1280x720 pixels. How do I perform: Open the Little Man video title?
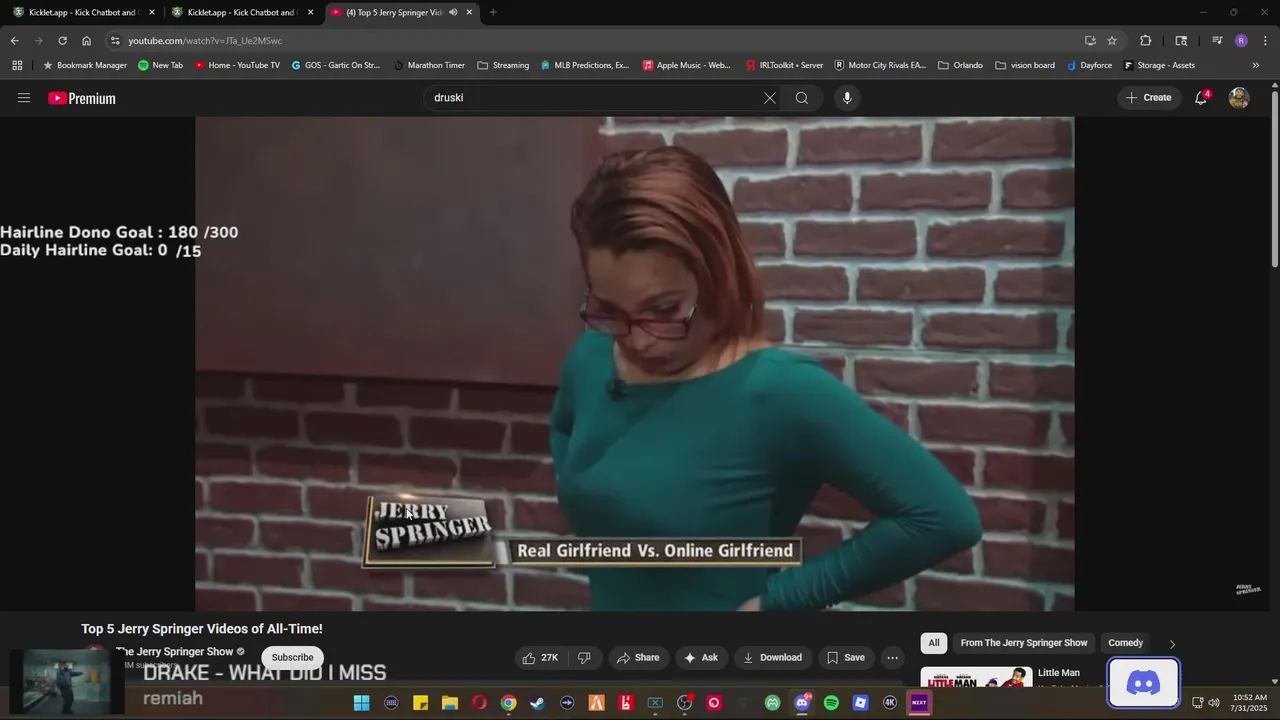pyautogui.click(x=1059, y=673)
